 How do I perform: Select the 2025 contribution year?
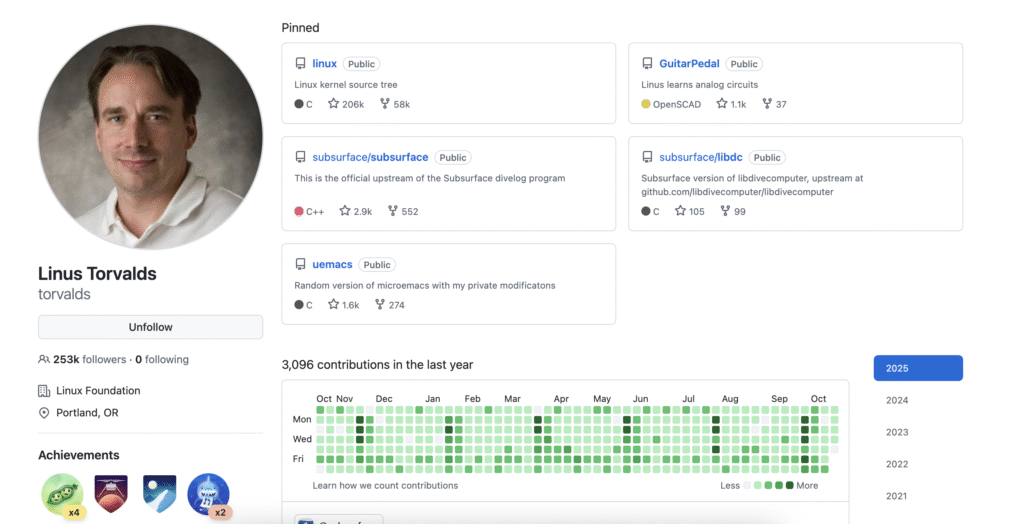917,368
